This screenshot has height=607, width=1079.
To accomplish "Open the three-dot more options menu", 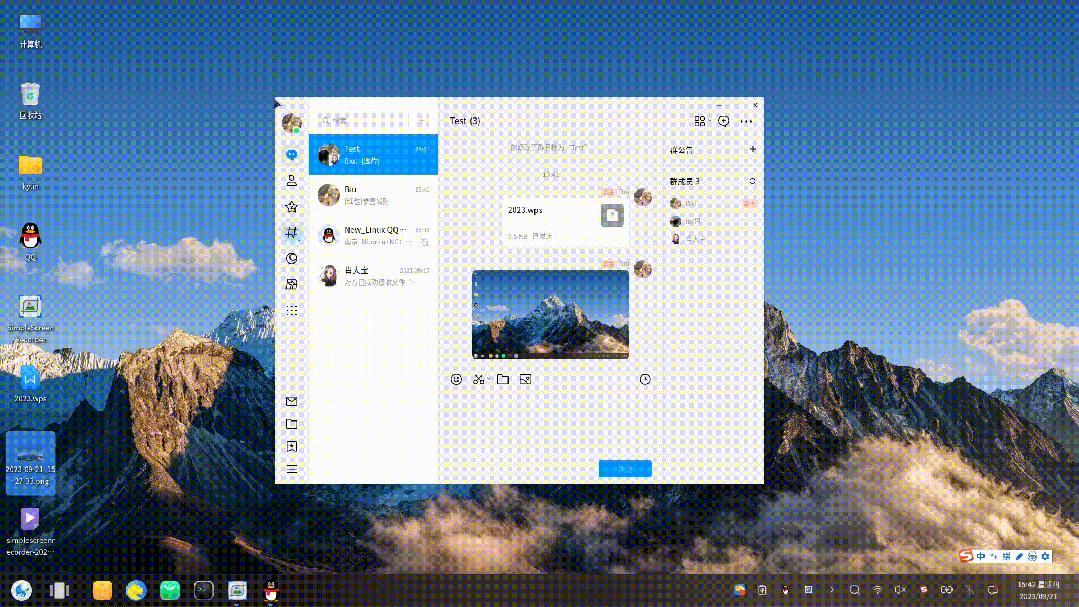I will click(x=747, y=121).
